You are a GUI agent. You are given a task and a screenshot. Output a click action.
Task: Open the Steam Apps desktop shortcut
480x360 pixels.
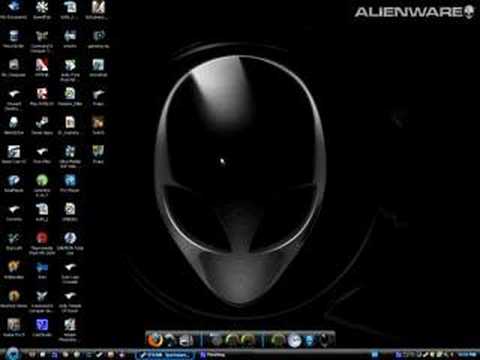[x=42, y=125]
